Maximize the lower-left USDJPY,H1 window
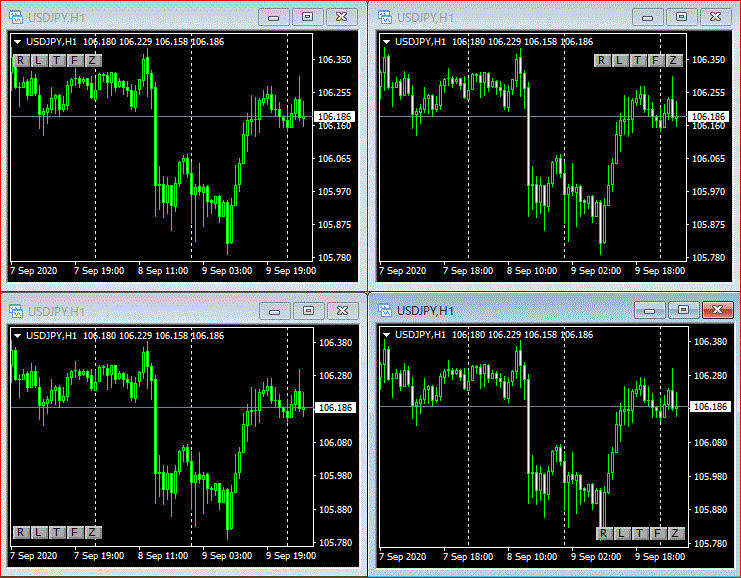The width and height of the screenshot is (741, 578). [309, 311]
